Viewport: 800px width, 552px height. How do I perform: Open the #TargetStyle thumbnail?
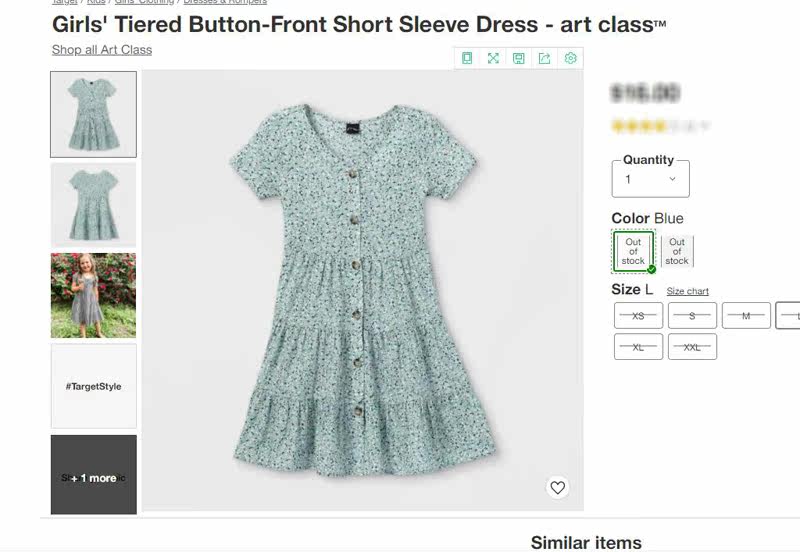[93, 386]
